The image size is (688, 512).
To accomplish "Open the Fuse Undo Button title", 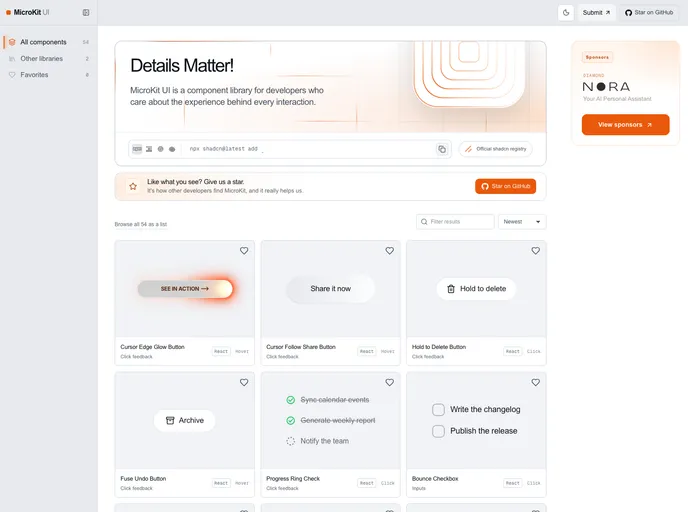I will pos(143,479).
